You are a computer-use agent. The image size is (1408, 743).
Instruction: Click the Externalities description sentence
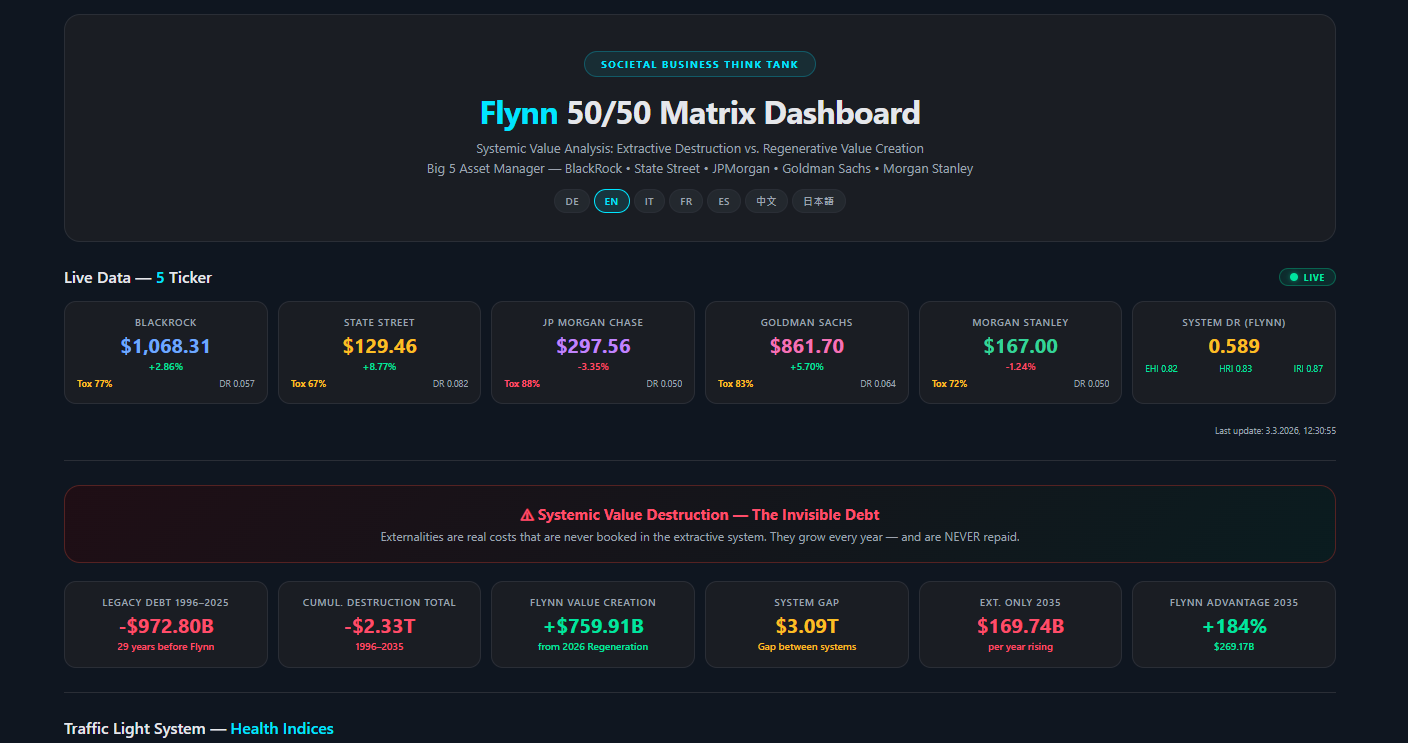pos(700,537)
